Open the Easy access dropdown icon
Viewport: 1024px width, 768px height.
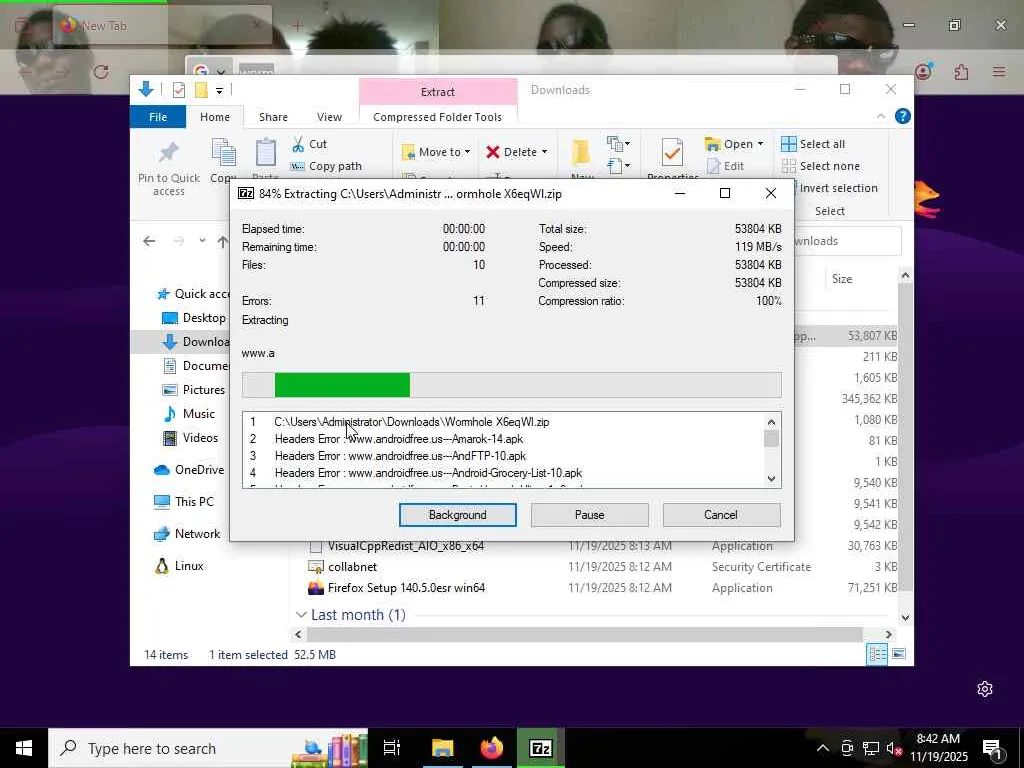pyautogui.click(x=618, y=165)
